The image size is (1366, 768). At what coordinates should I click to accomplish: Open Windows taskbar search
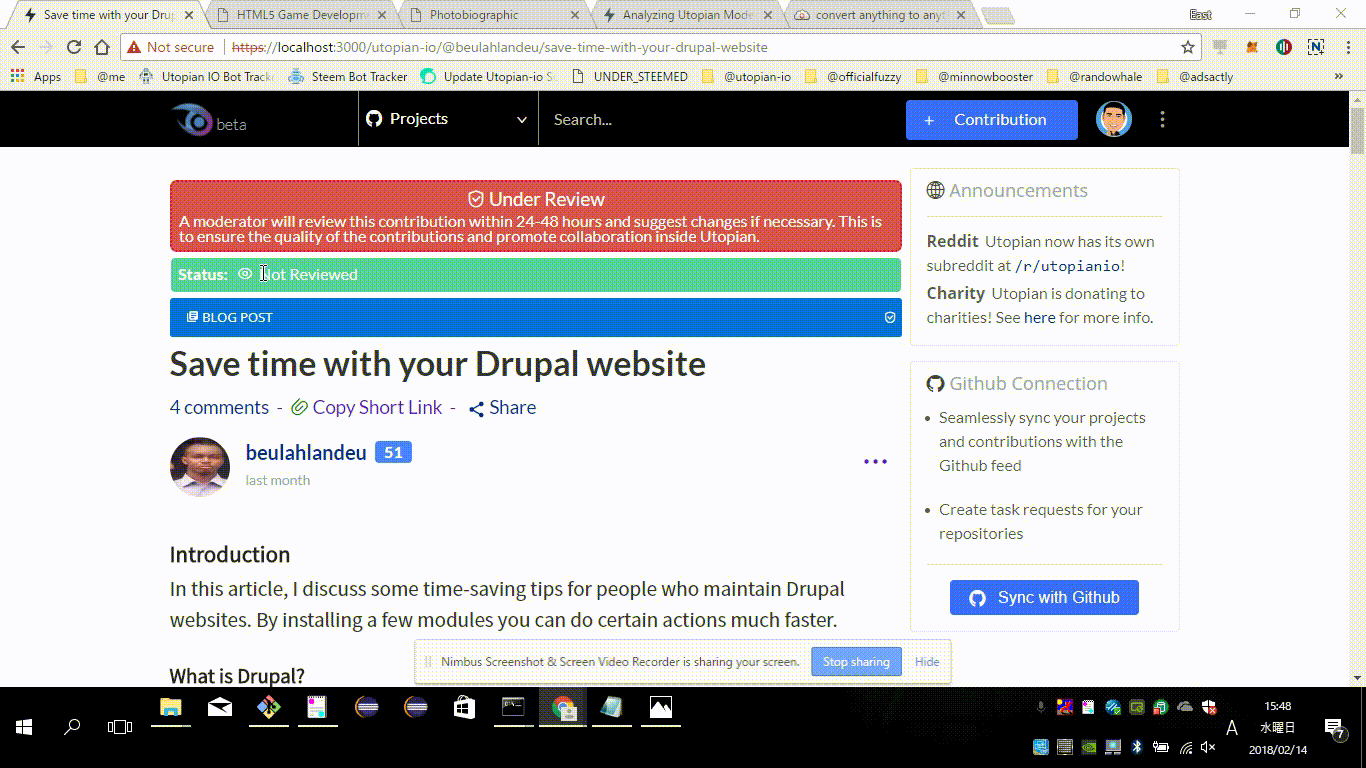coord(72,727)
